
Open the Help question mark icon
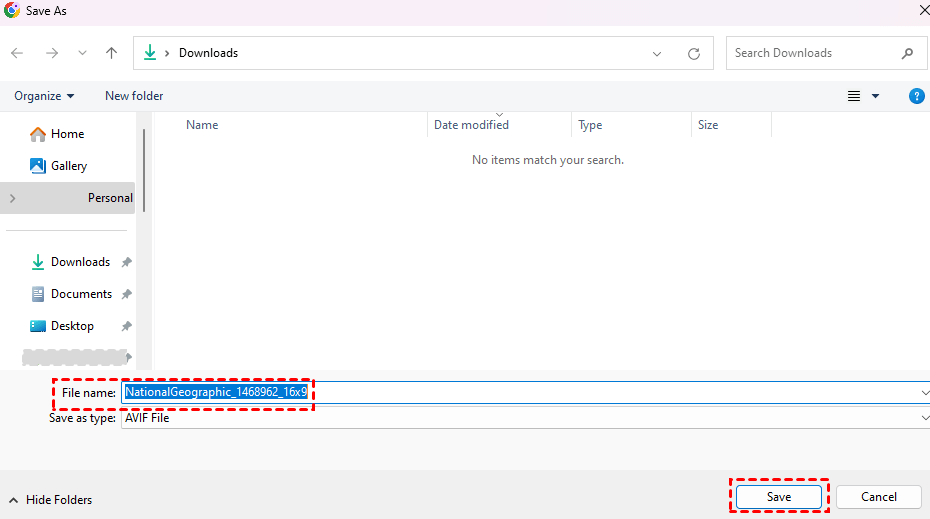916,96
